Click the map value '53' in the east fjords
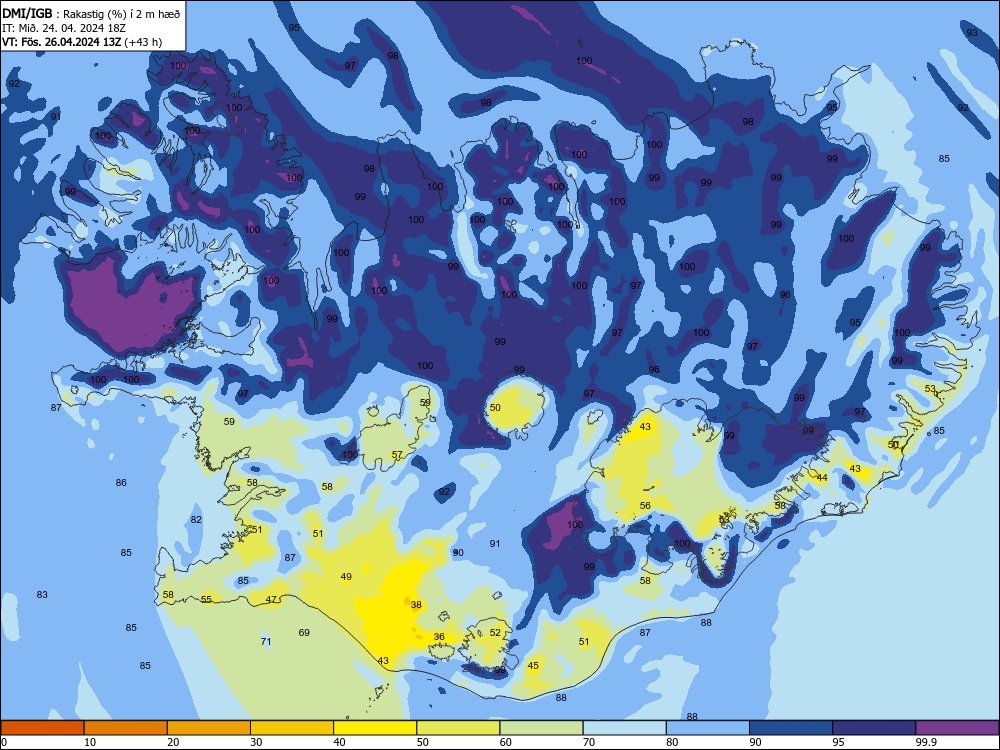Screen dimensions: 1000x750 point(930,389)
